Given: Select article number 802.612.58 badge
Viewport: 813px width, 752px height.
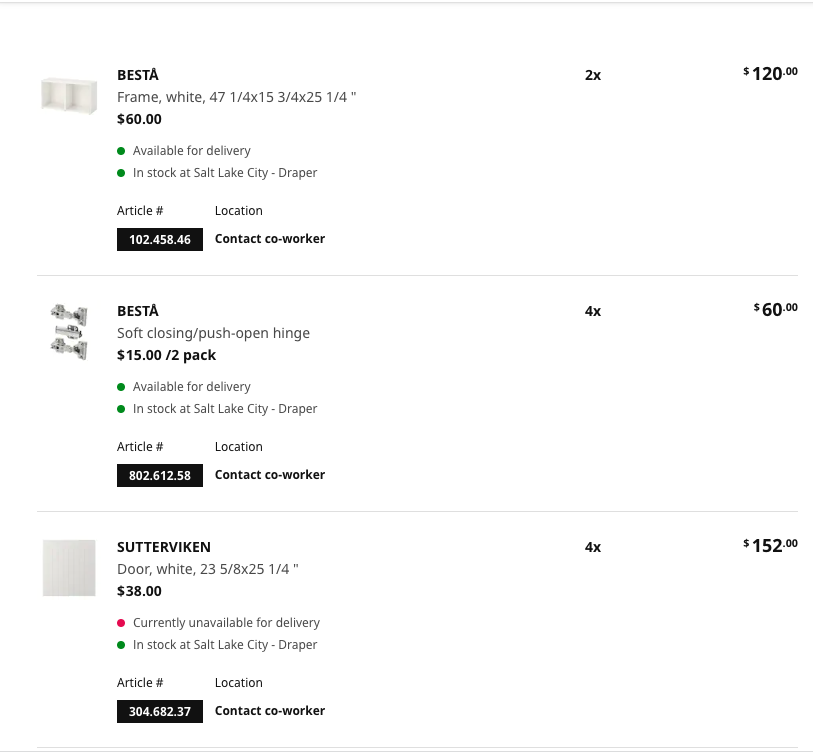Looking at the screenshot, I should [160, 476].
